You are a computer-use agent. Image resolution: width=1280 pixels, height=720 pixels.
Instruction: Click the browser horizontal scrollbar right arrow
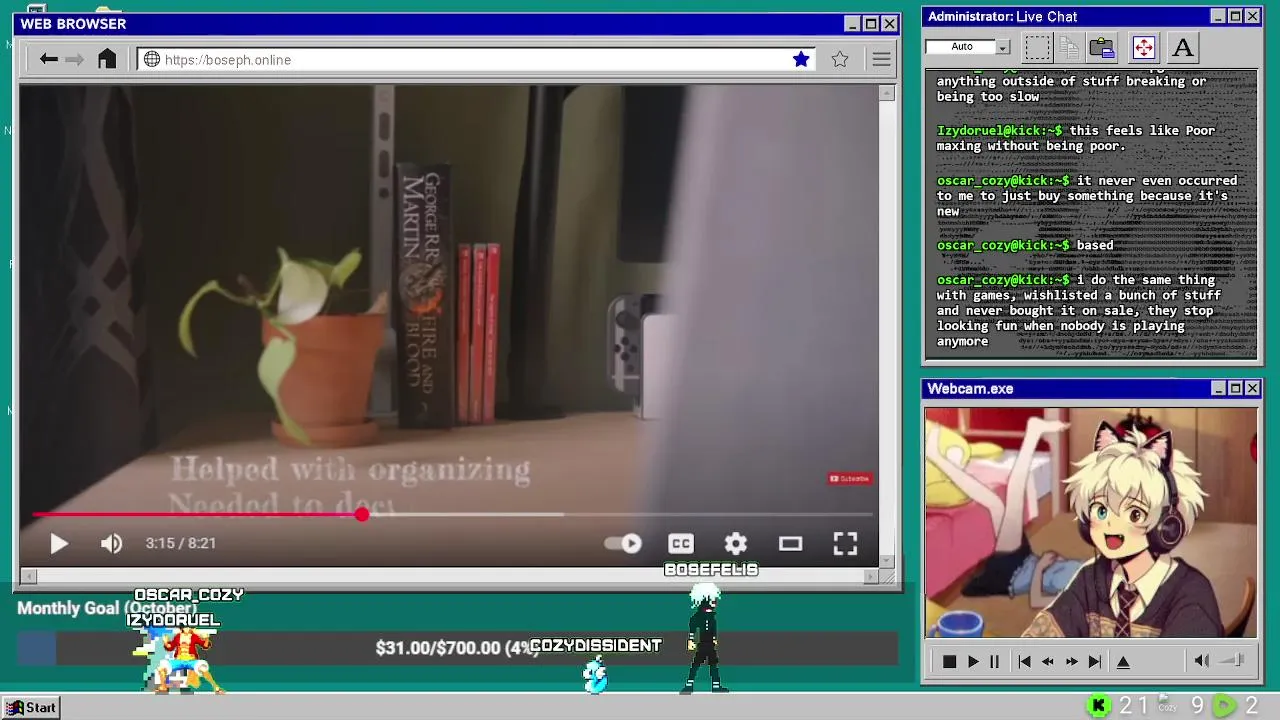871,576
